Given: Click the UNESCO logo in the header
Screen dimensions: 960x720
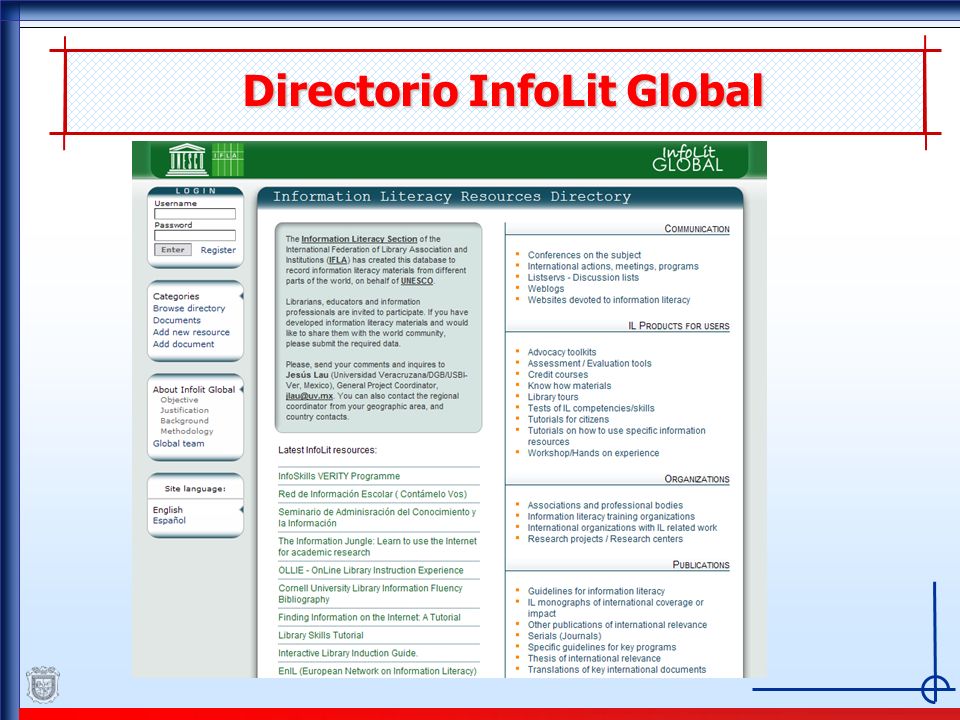Looking at the screenshot, I should tap(187, 160).
